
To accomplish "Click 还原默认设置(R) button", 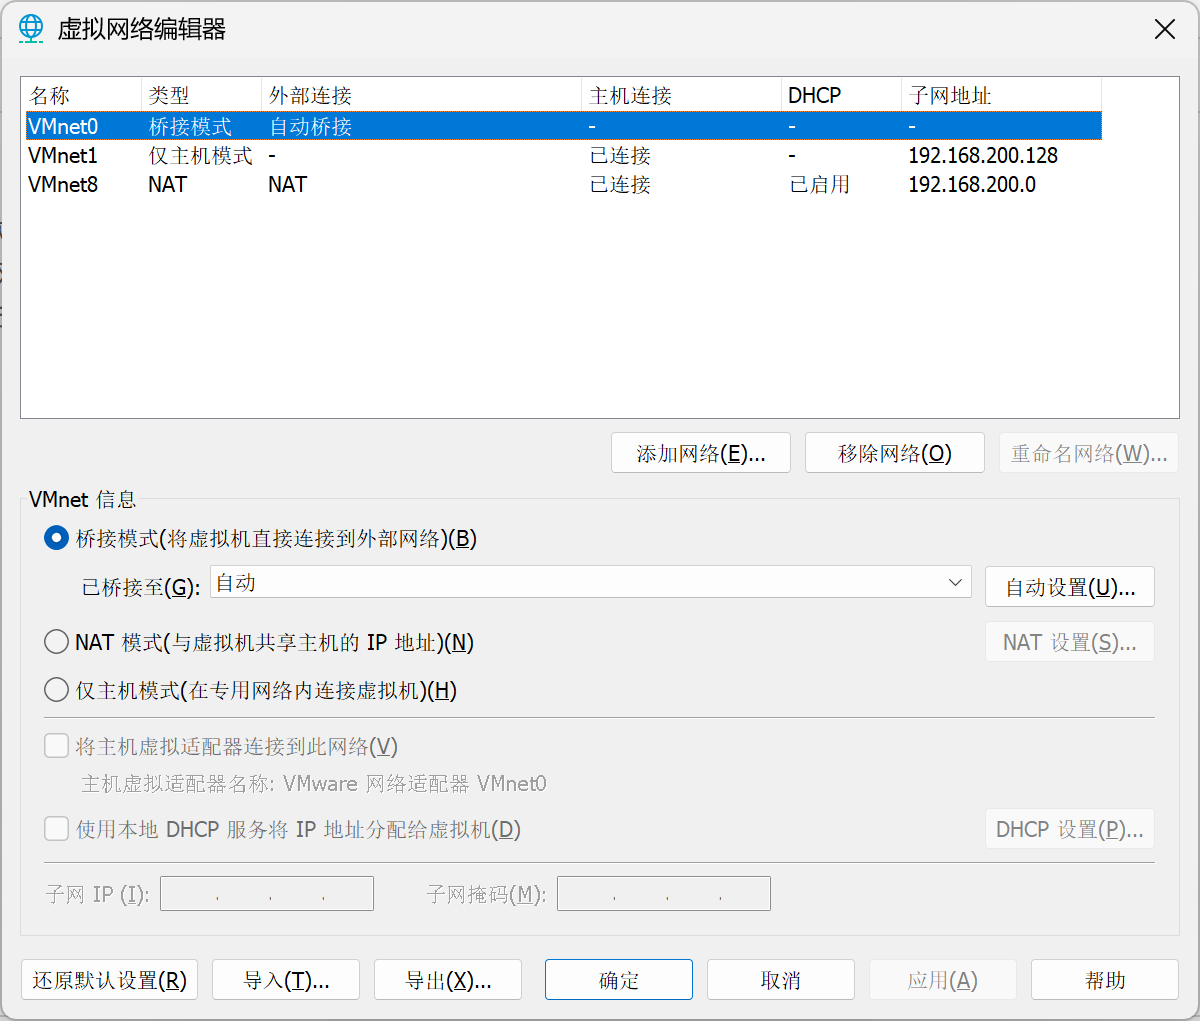I will pos(110,980).
